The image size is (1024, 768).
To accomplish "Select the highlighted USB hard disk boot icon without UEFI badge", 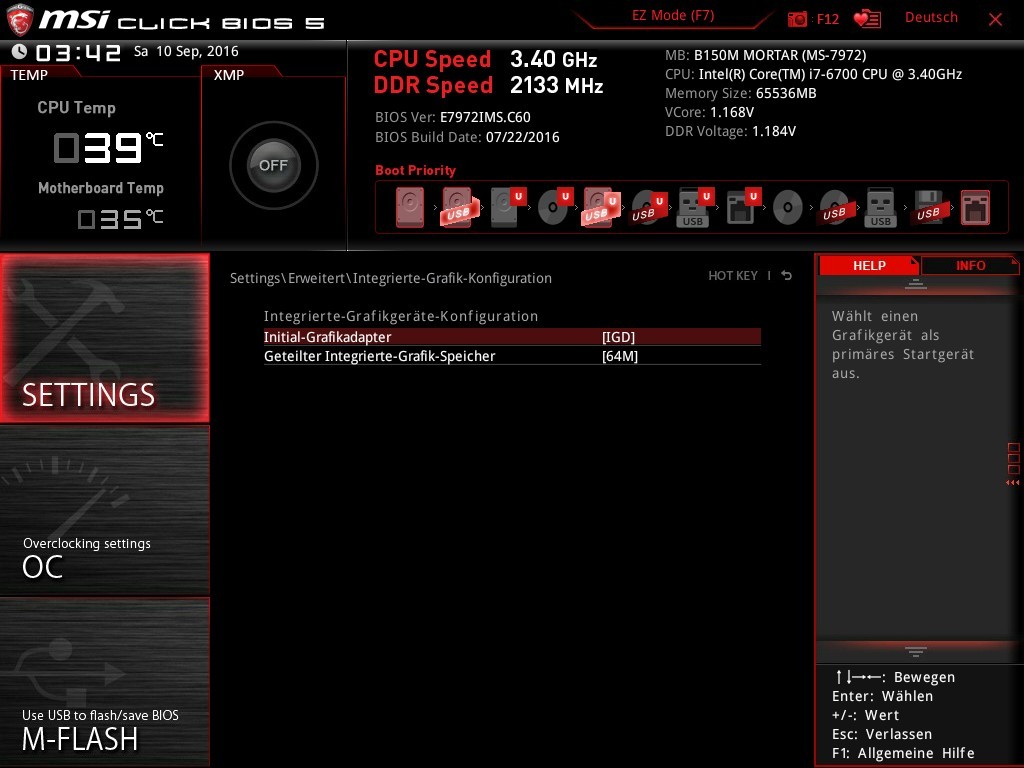I will 459,208.
